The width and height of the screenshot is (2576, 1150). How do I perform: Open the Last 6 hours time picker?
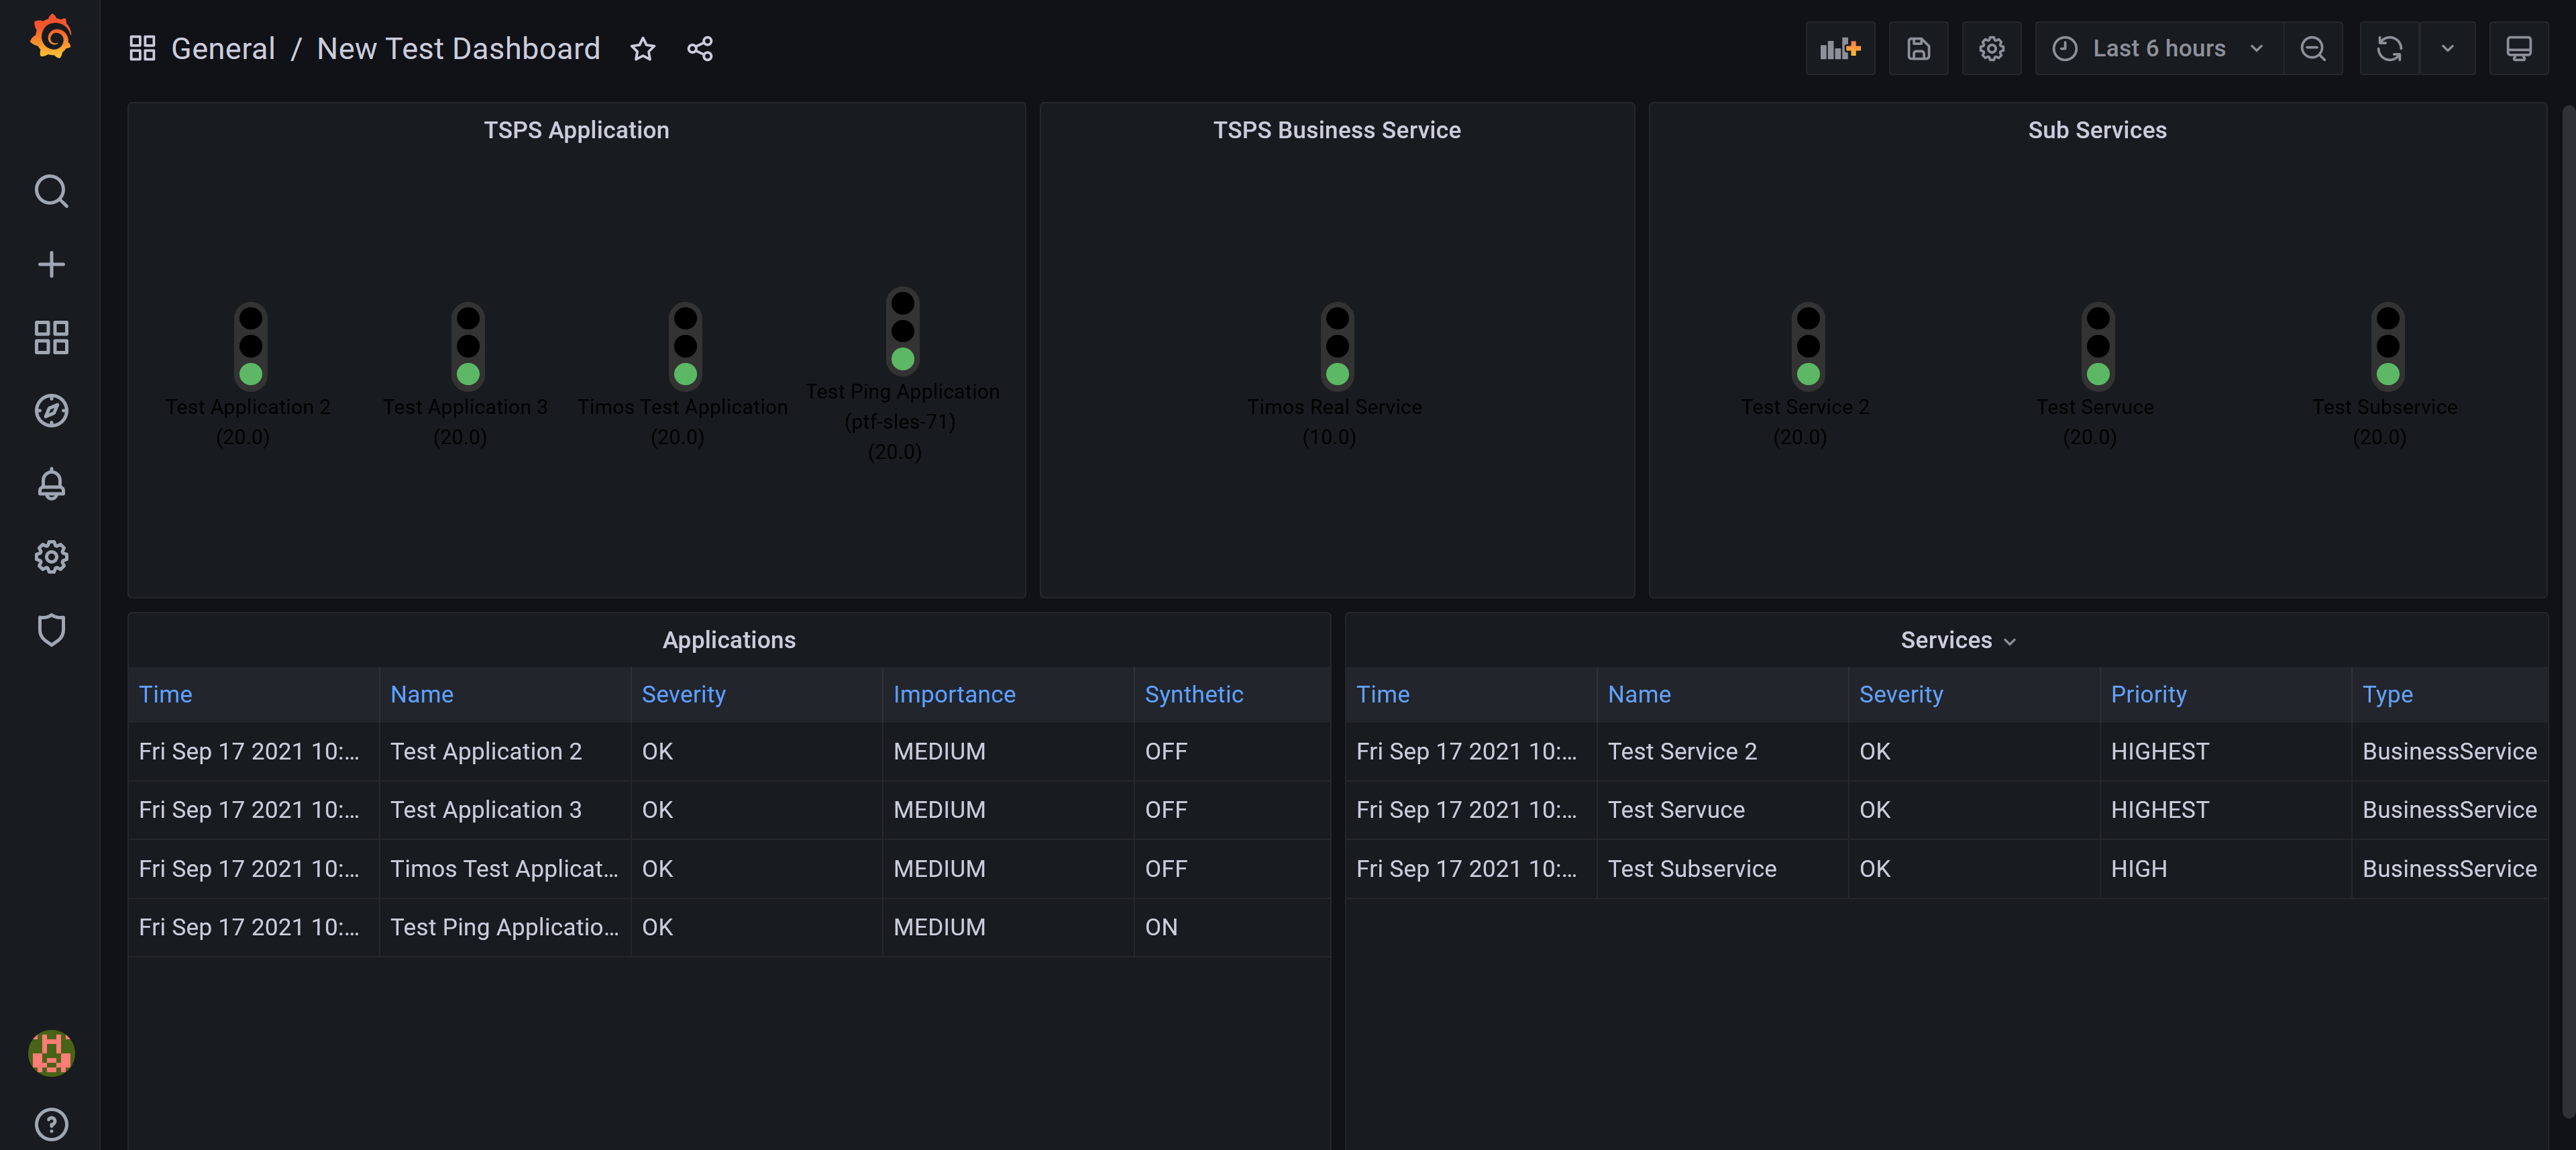click(x=2158, y=48)
